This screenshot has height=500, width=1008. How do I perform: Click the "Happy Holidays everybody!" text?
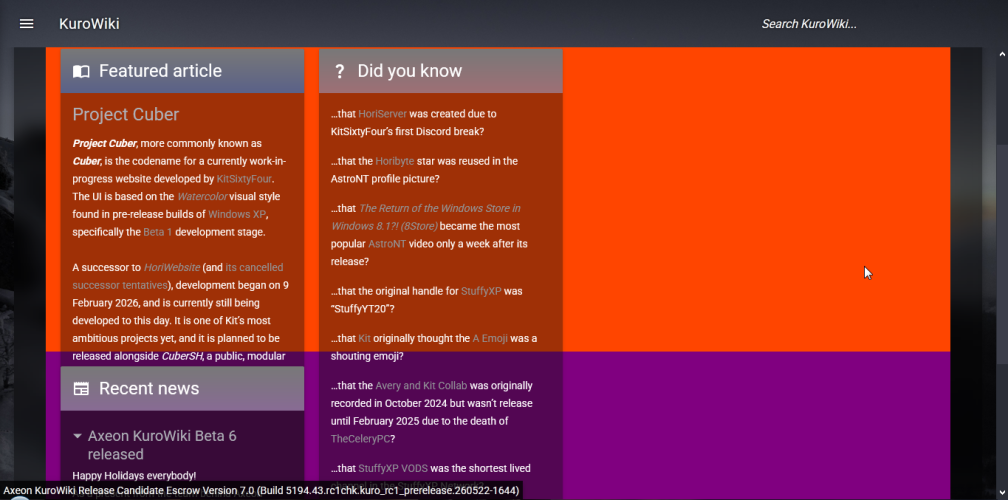tap(134, 476)
